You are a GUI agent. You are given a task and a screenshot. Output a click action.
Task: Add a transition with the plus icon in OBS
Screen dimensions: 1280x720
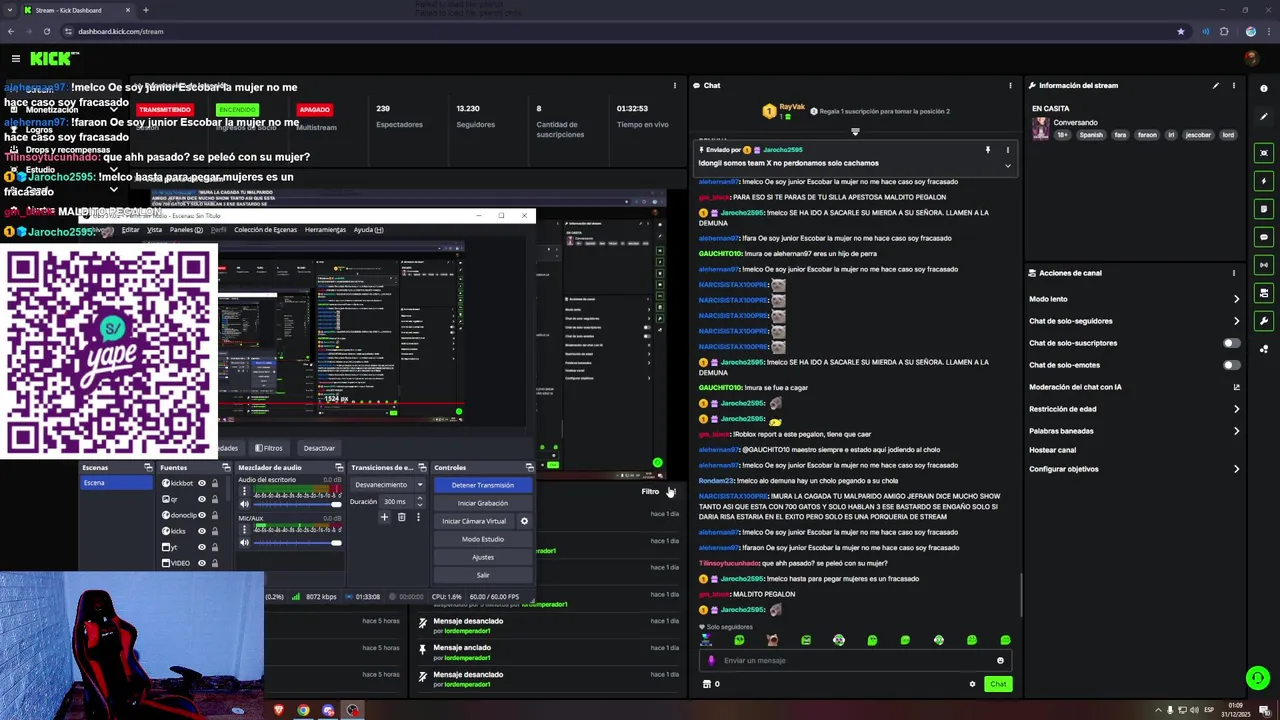384,517
